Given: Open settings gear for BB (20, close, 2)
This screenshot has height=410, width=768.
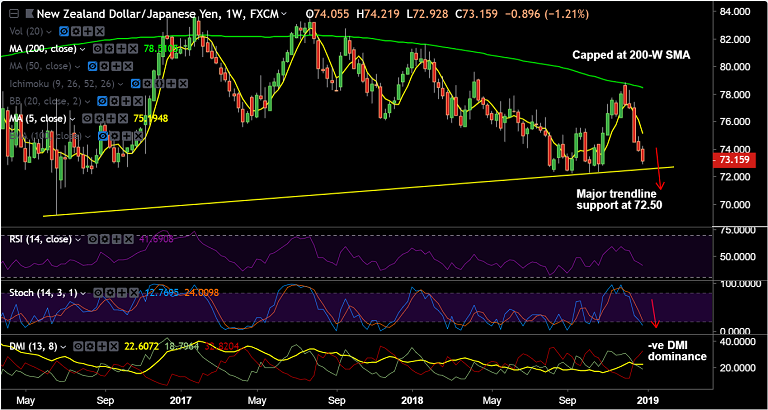Looking at the screenshot, I should tap(114, 101).
